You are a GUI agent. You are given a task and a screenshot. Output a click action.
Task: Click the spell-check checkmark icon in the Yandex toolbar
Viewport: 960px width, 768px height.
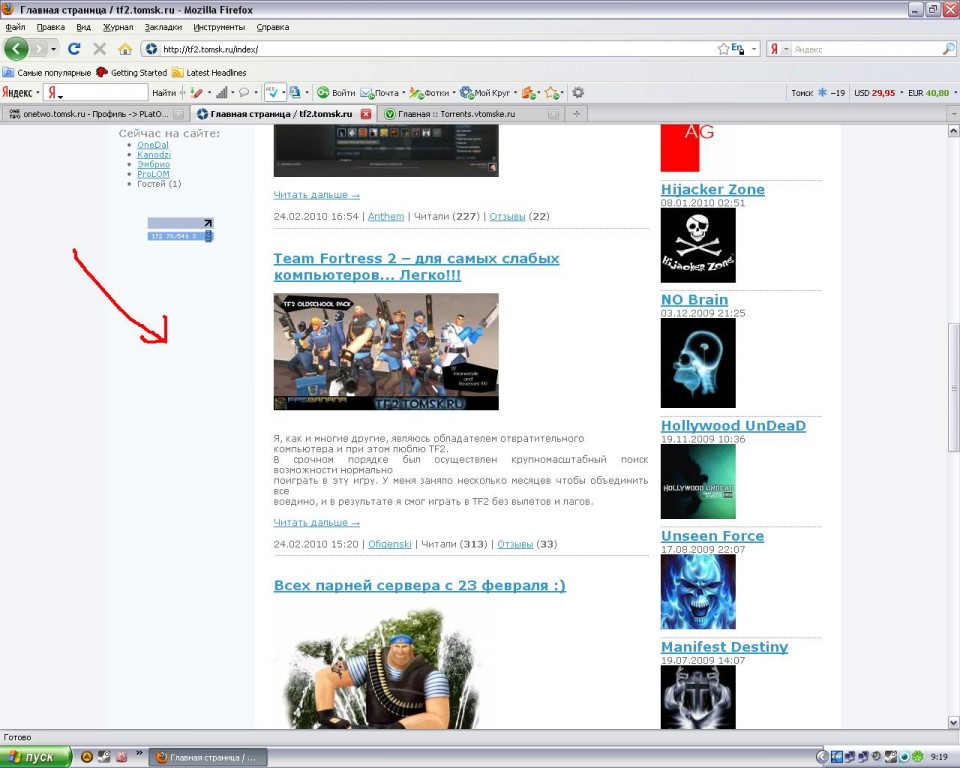click(x=272, y=93)
